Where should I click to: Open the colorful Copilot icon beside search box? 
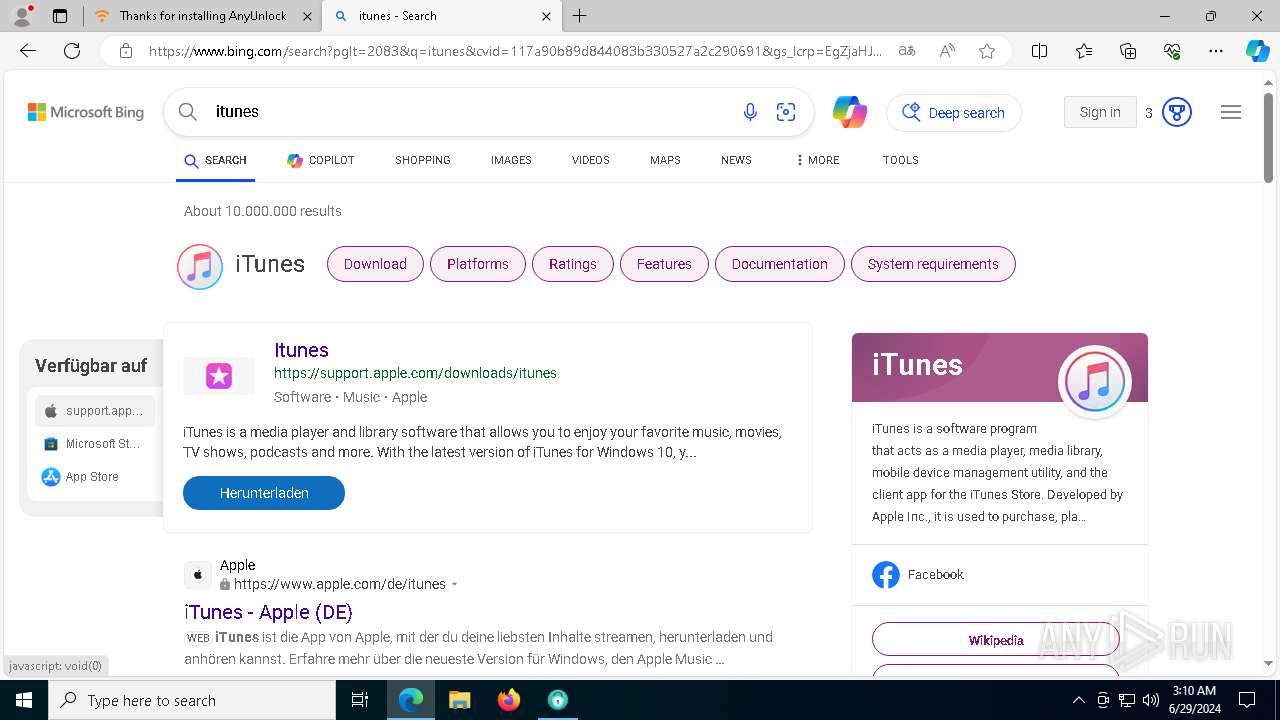coord(849,112)
